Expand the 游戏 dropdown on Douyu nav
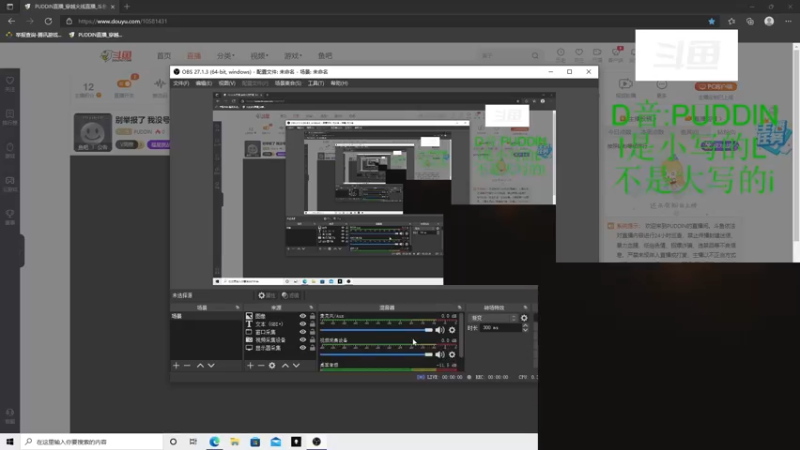 (293, 56)
